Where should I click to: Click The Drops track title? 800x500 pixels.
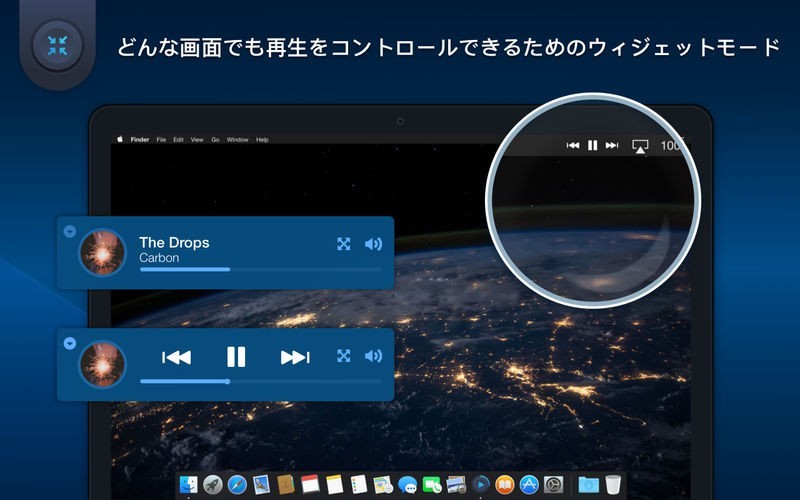pyautogui.click(x=174, y=242)
